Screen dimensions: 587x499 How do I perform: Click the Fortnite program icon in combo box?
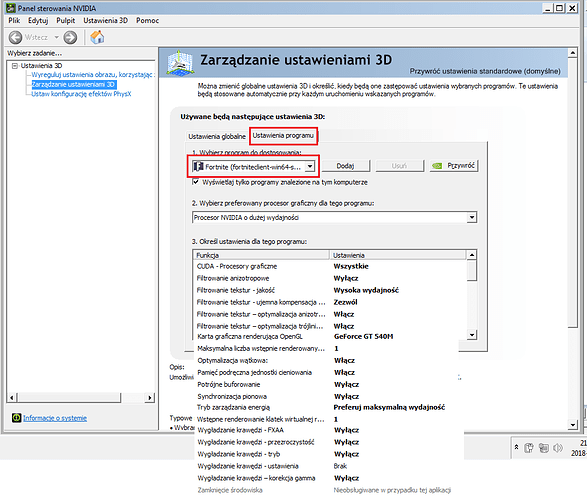[x=198, y=166]
